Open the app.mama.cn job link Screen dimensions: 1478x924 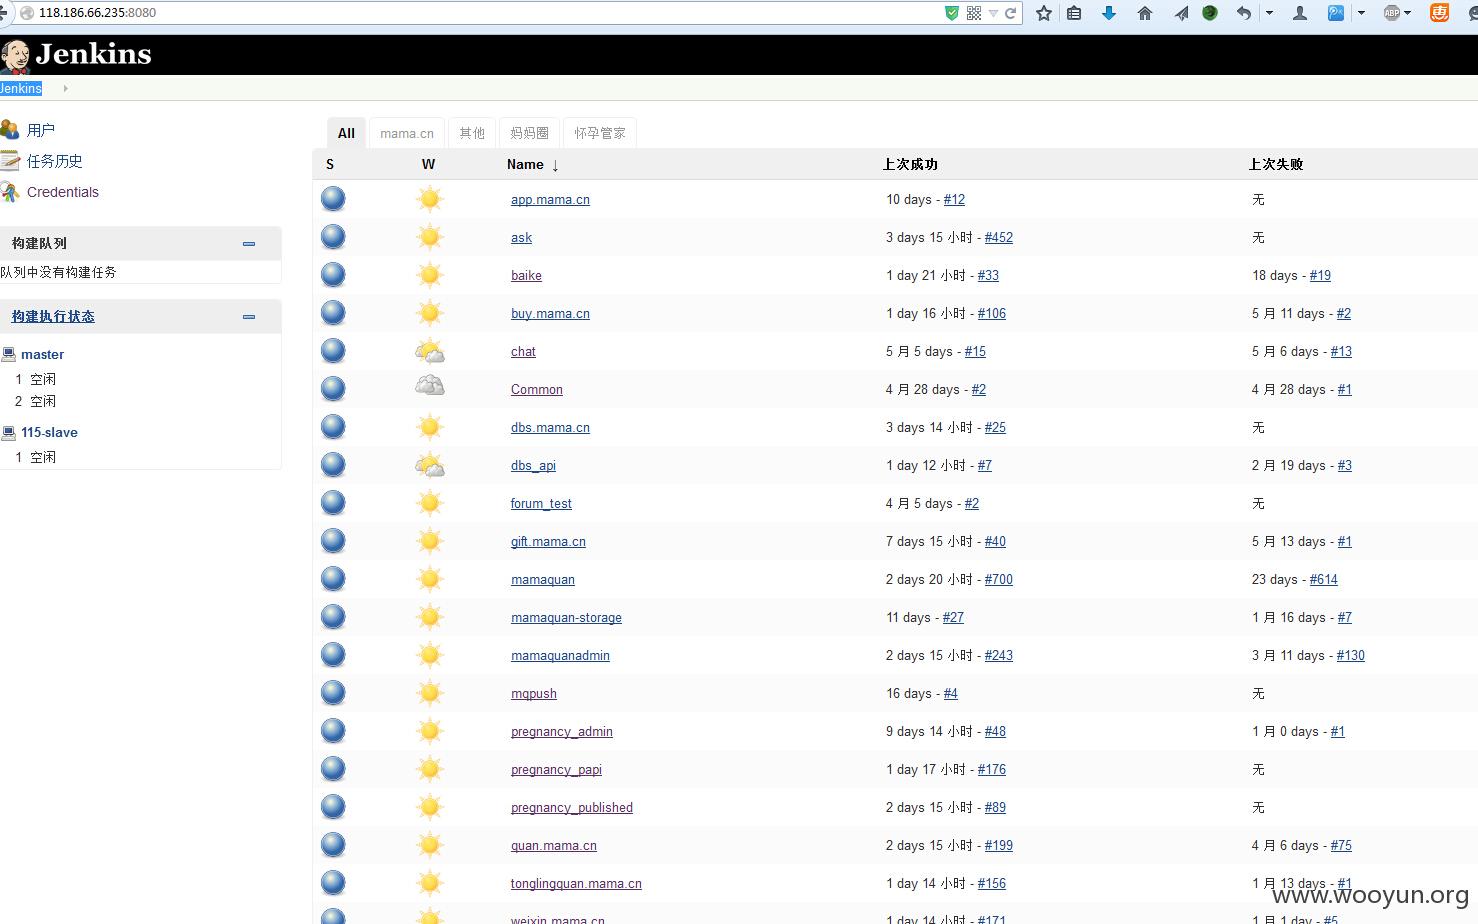click(550, 200)
